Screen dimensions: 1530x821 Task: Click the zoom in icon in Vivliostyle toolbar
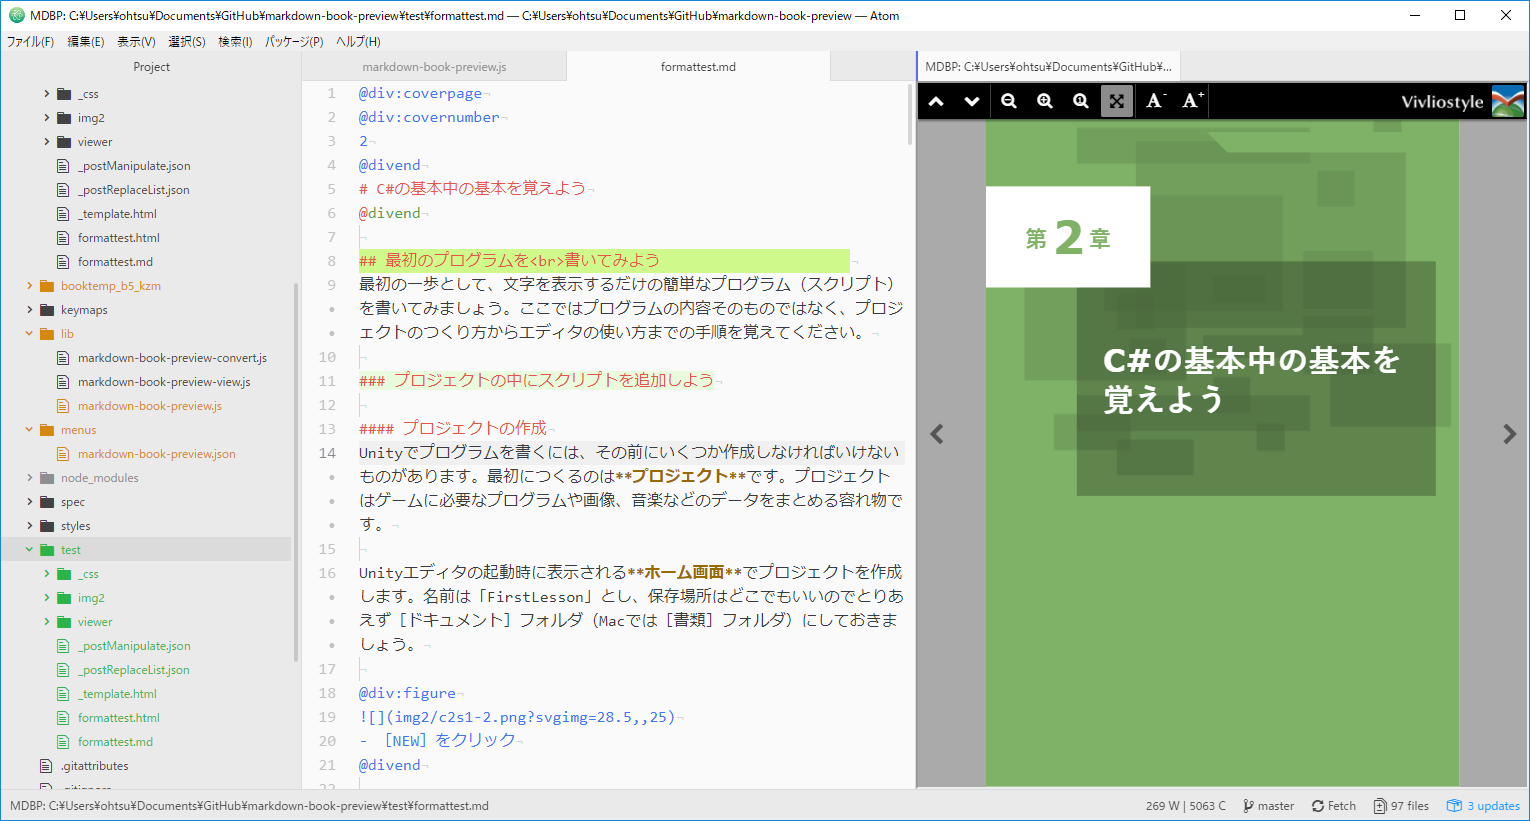coord(1044,101)
